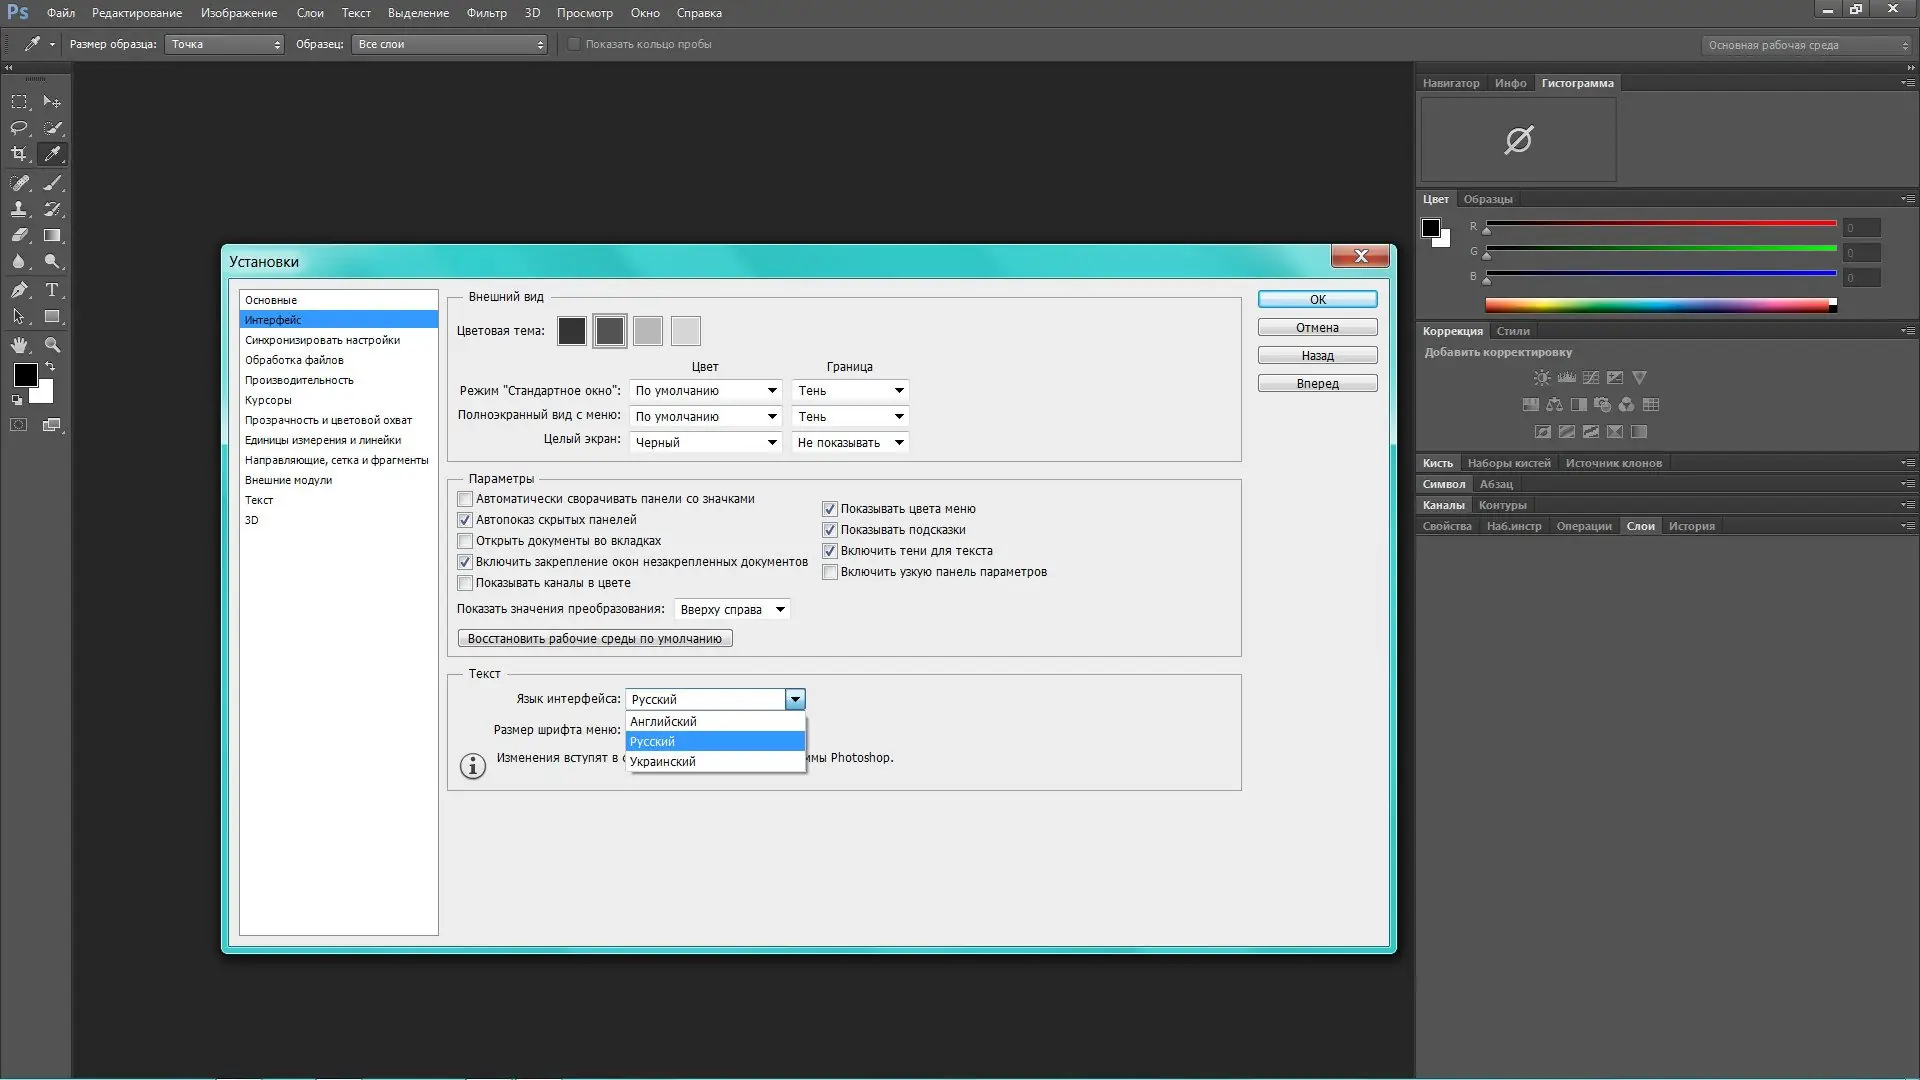Select the lightest color theme swatch

point(686,331)
